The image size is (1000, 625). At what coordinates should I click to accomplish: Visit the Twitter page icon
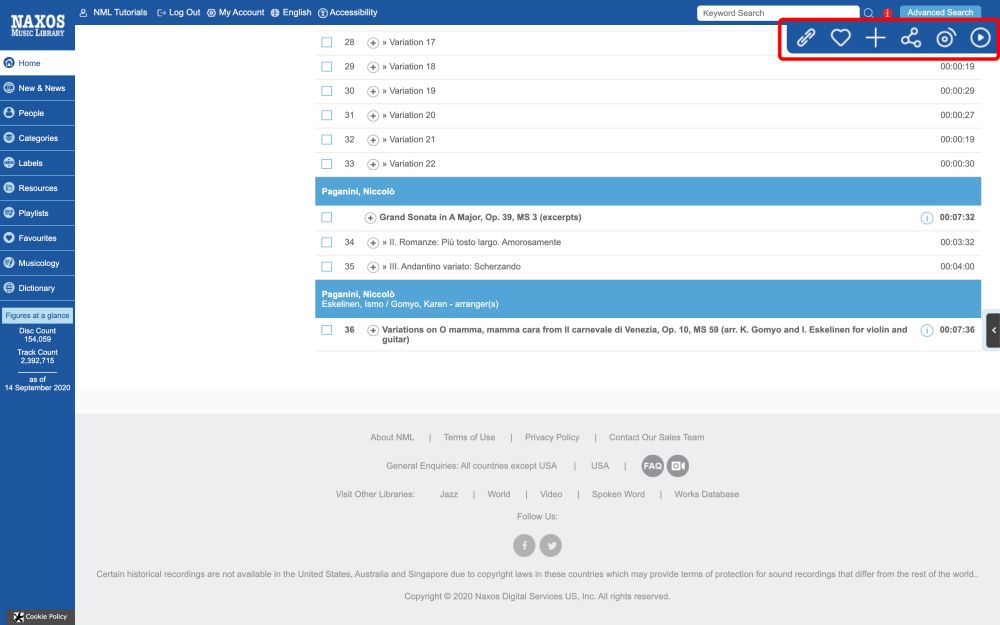coord(551,545)
